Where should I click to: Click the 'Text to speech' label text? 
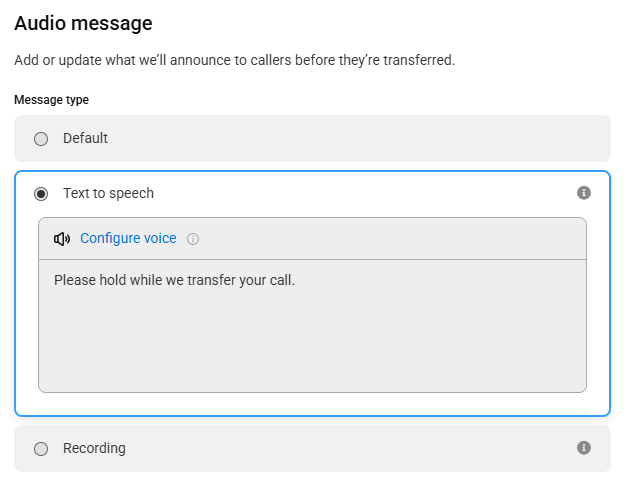pyautogui.click(x=108, y=193)
